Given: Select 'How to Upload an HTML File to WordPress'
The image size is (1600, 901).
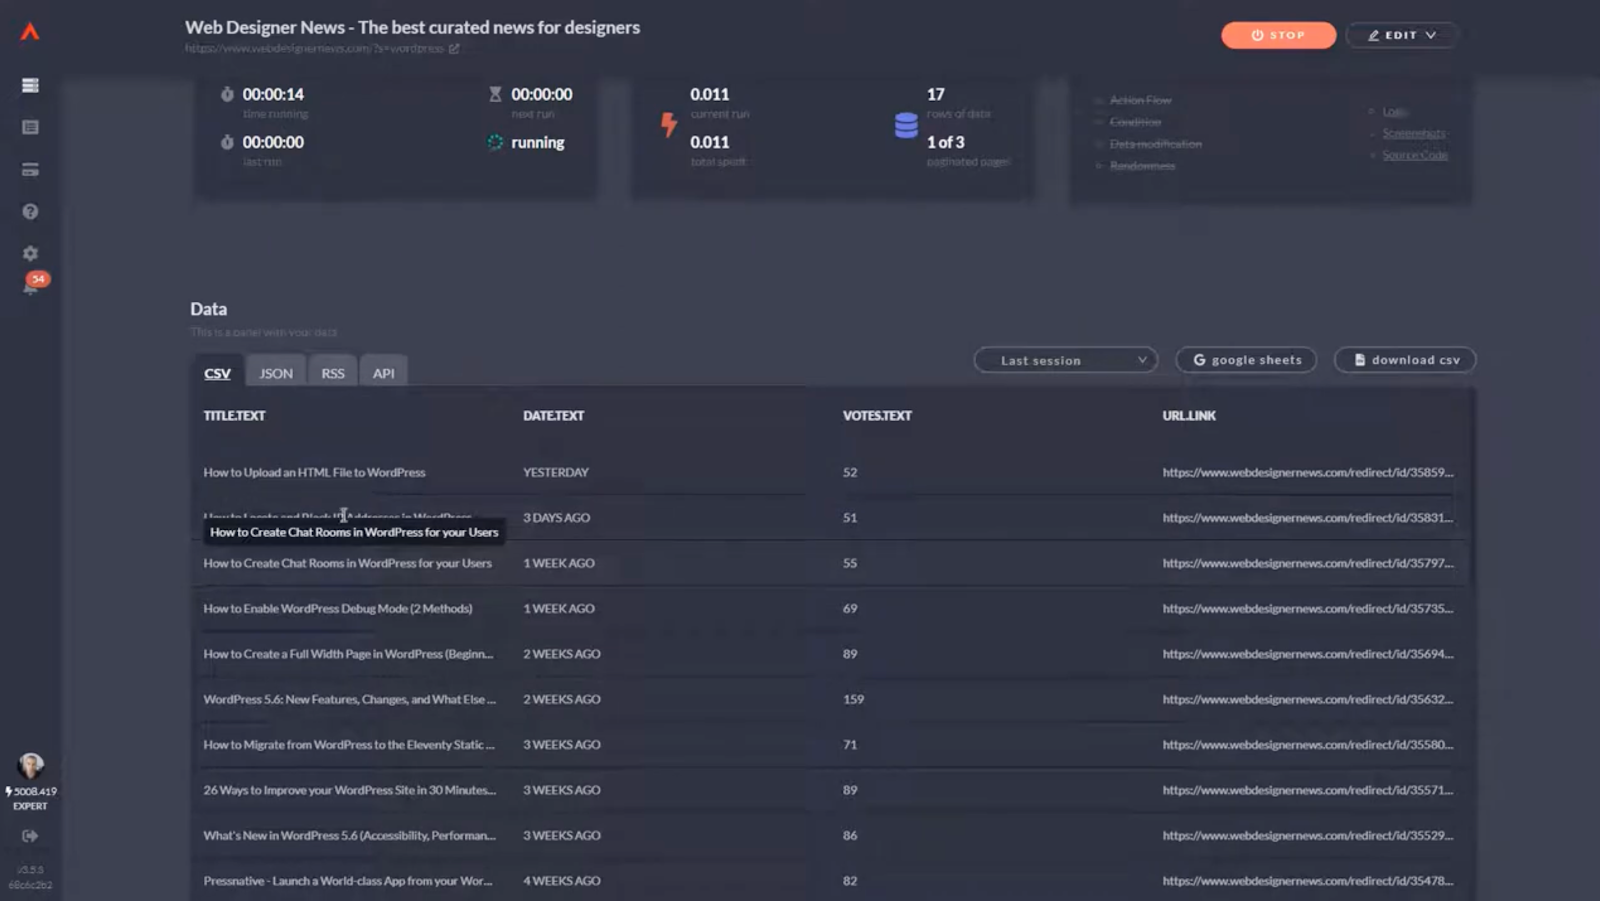Looking at the screenshot, I should click(314, 472).
